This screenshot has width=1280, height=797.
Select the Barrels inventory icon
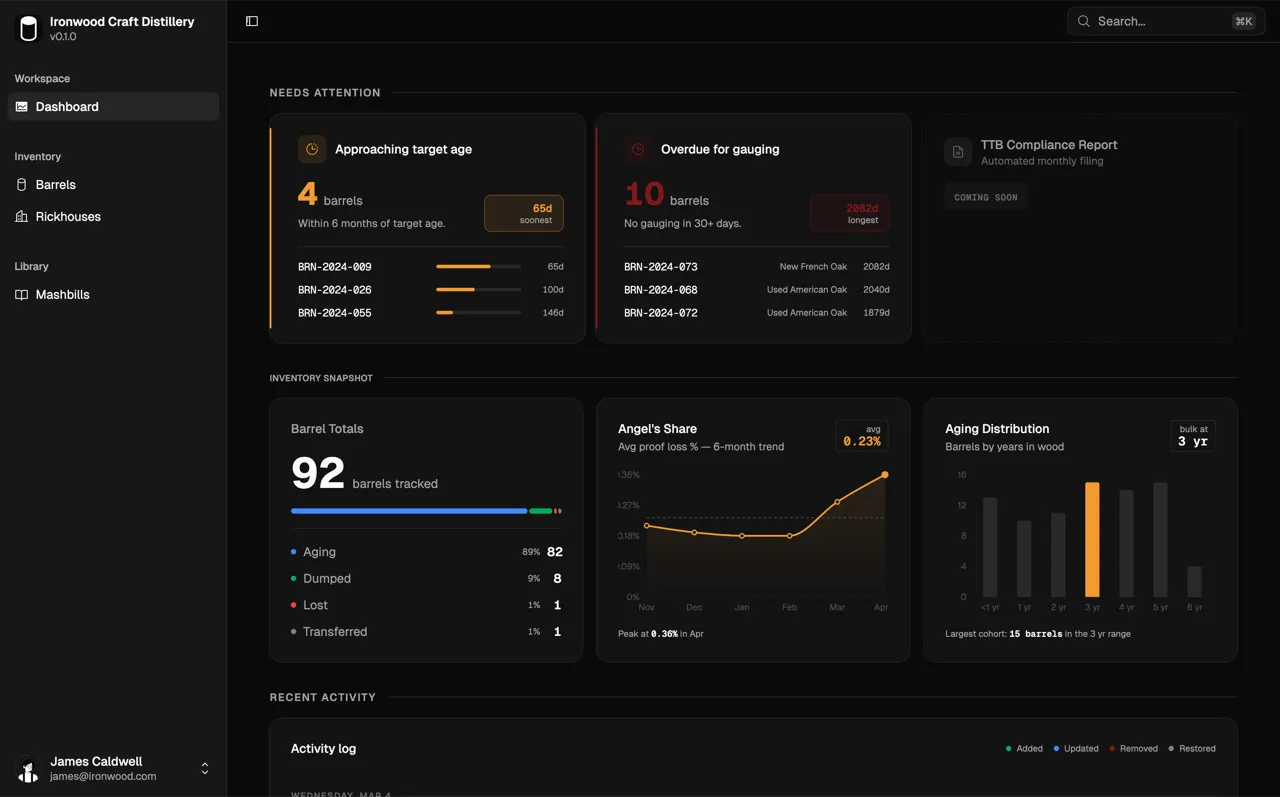tap(21, 184)
